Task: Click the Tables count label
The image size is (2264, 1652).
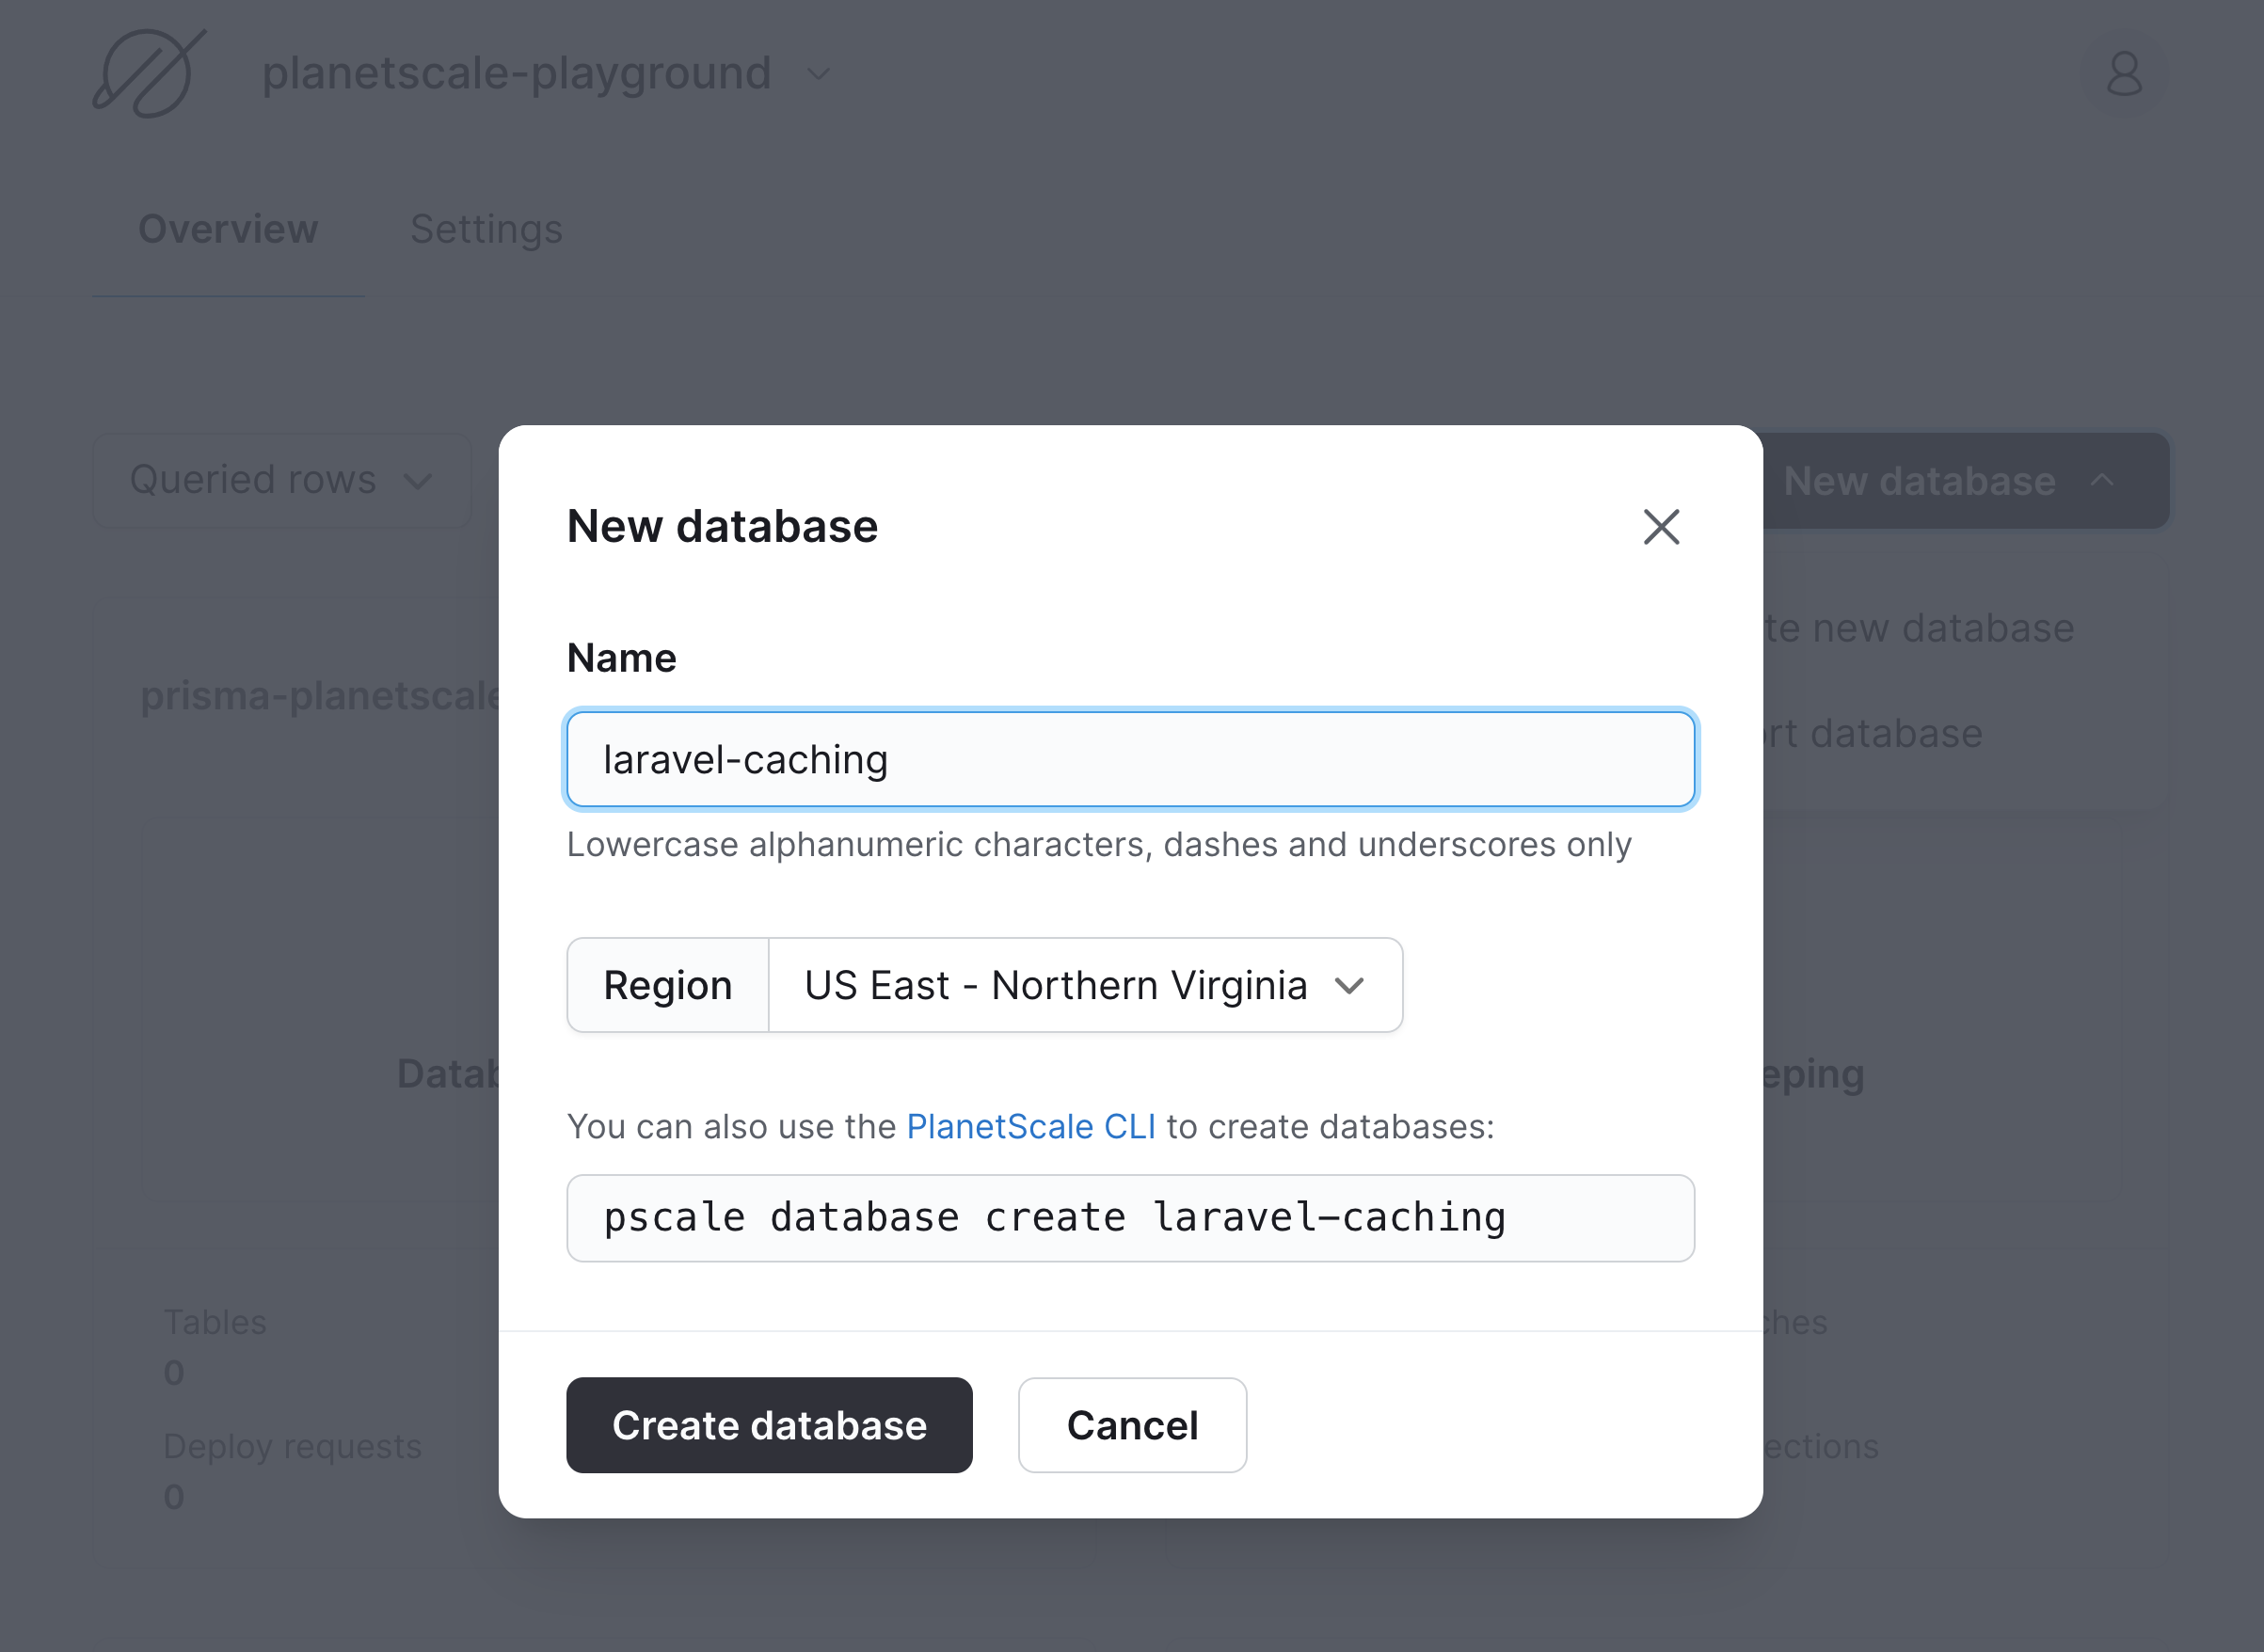Action: [215, 1322]
